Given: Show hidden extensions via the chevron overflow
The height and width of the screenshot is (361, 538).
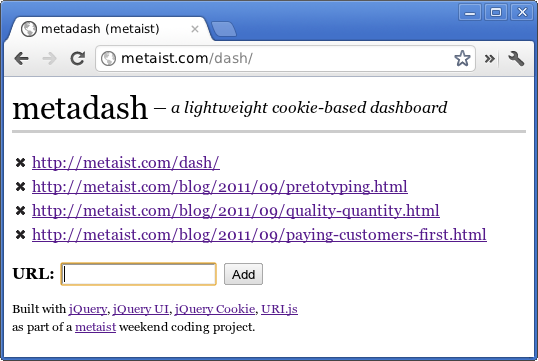Looking at the screenshot, I should point(490,59).
